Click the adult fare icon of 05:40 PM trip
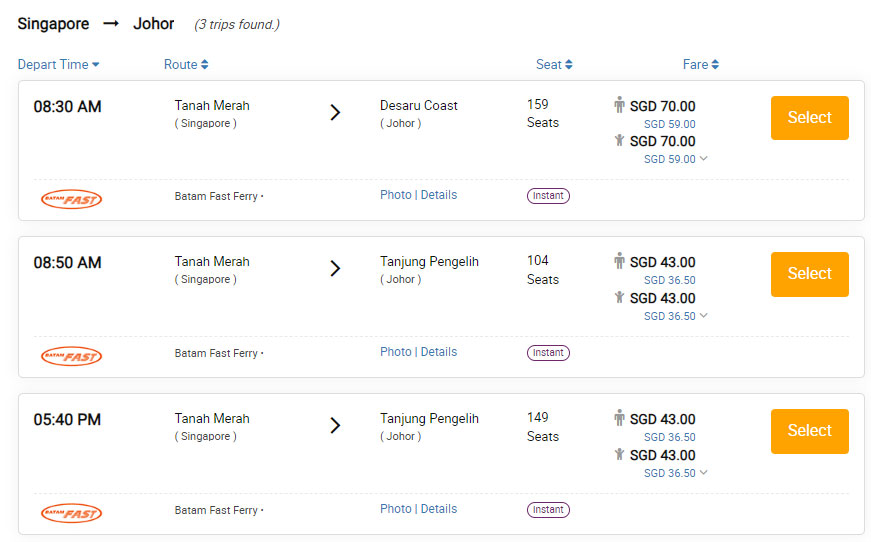Screen dimensions: 871x542 tap(619, 418)
